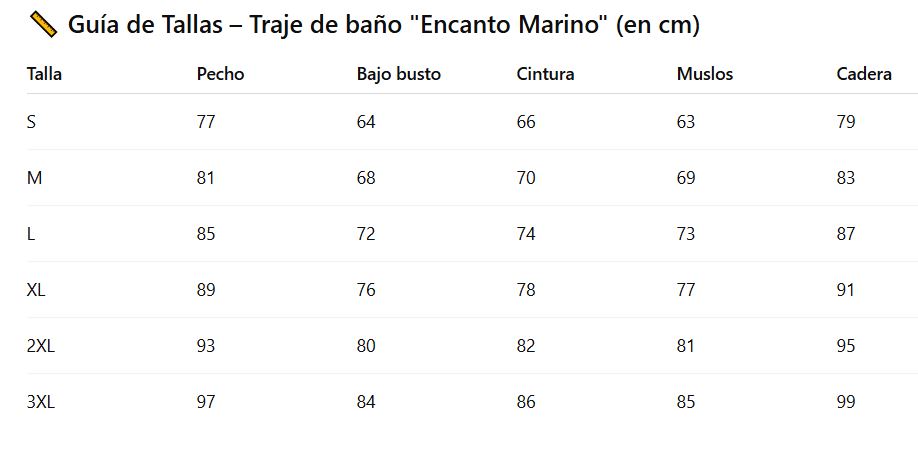Screen dimensions: 918x461
Task: Select the Cadera value 99 for 3XL
Action: coord(846,402)
